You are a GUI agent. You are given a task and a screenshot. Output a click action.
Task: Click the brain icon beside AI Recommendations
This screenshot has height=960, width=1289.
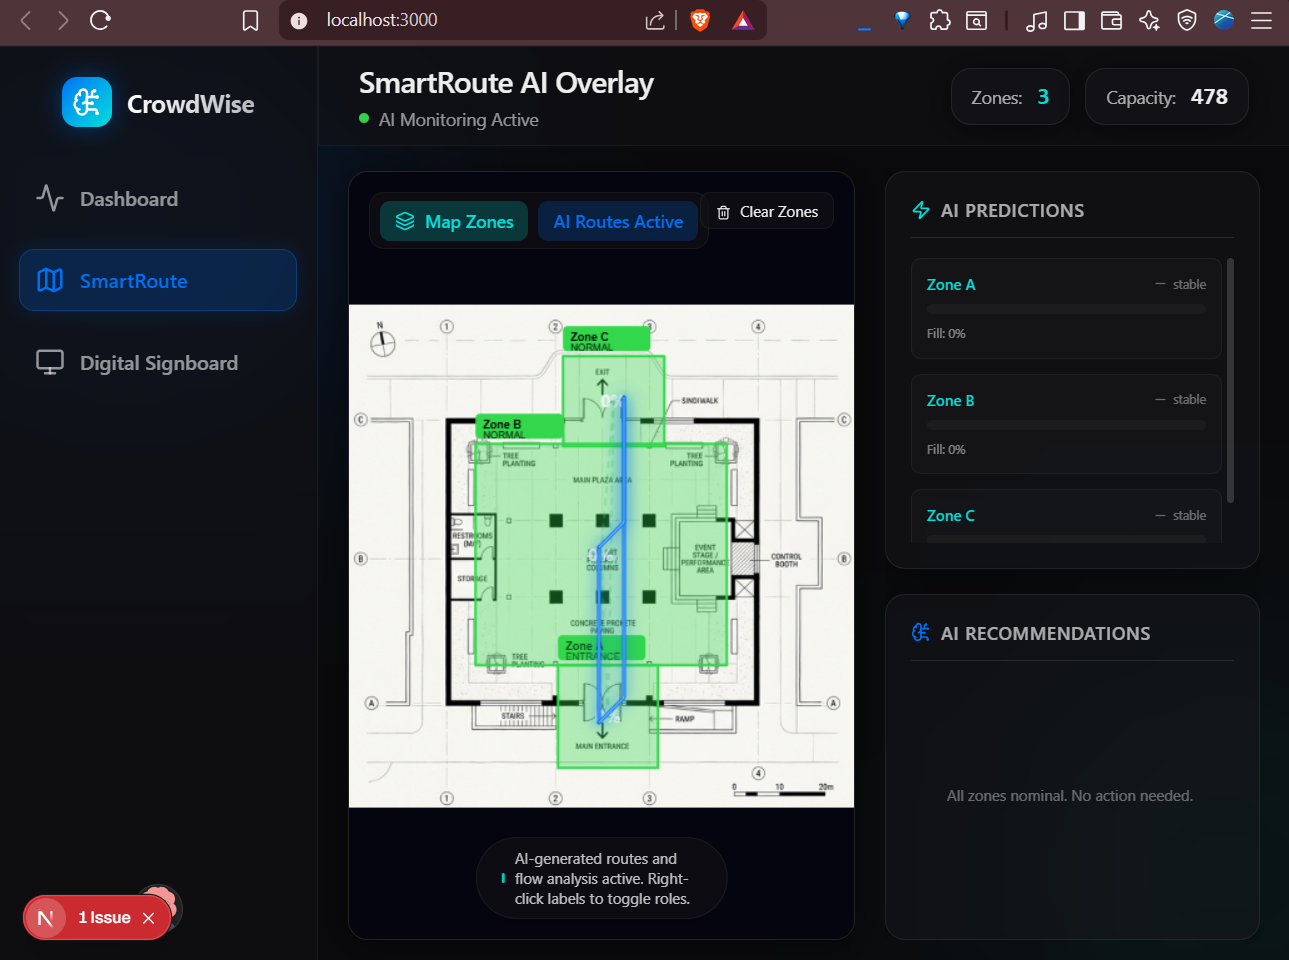(x=921, y=633)
